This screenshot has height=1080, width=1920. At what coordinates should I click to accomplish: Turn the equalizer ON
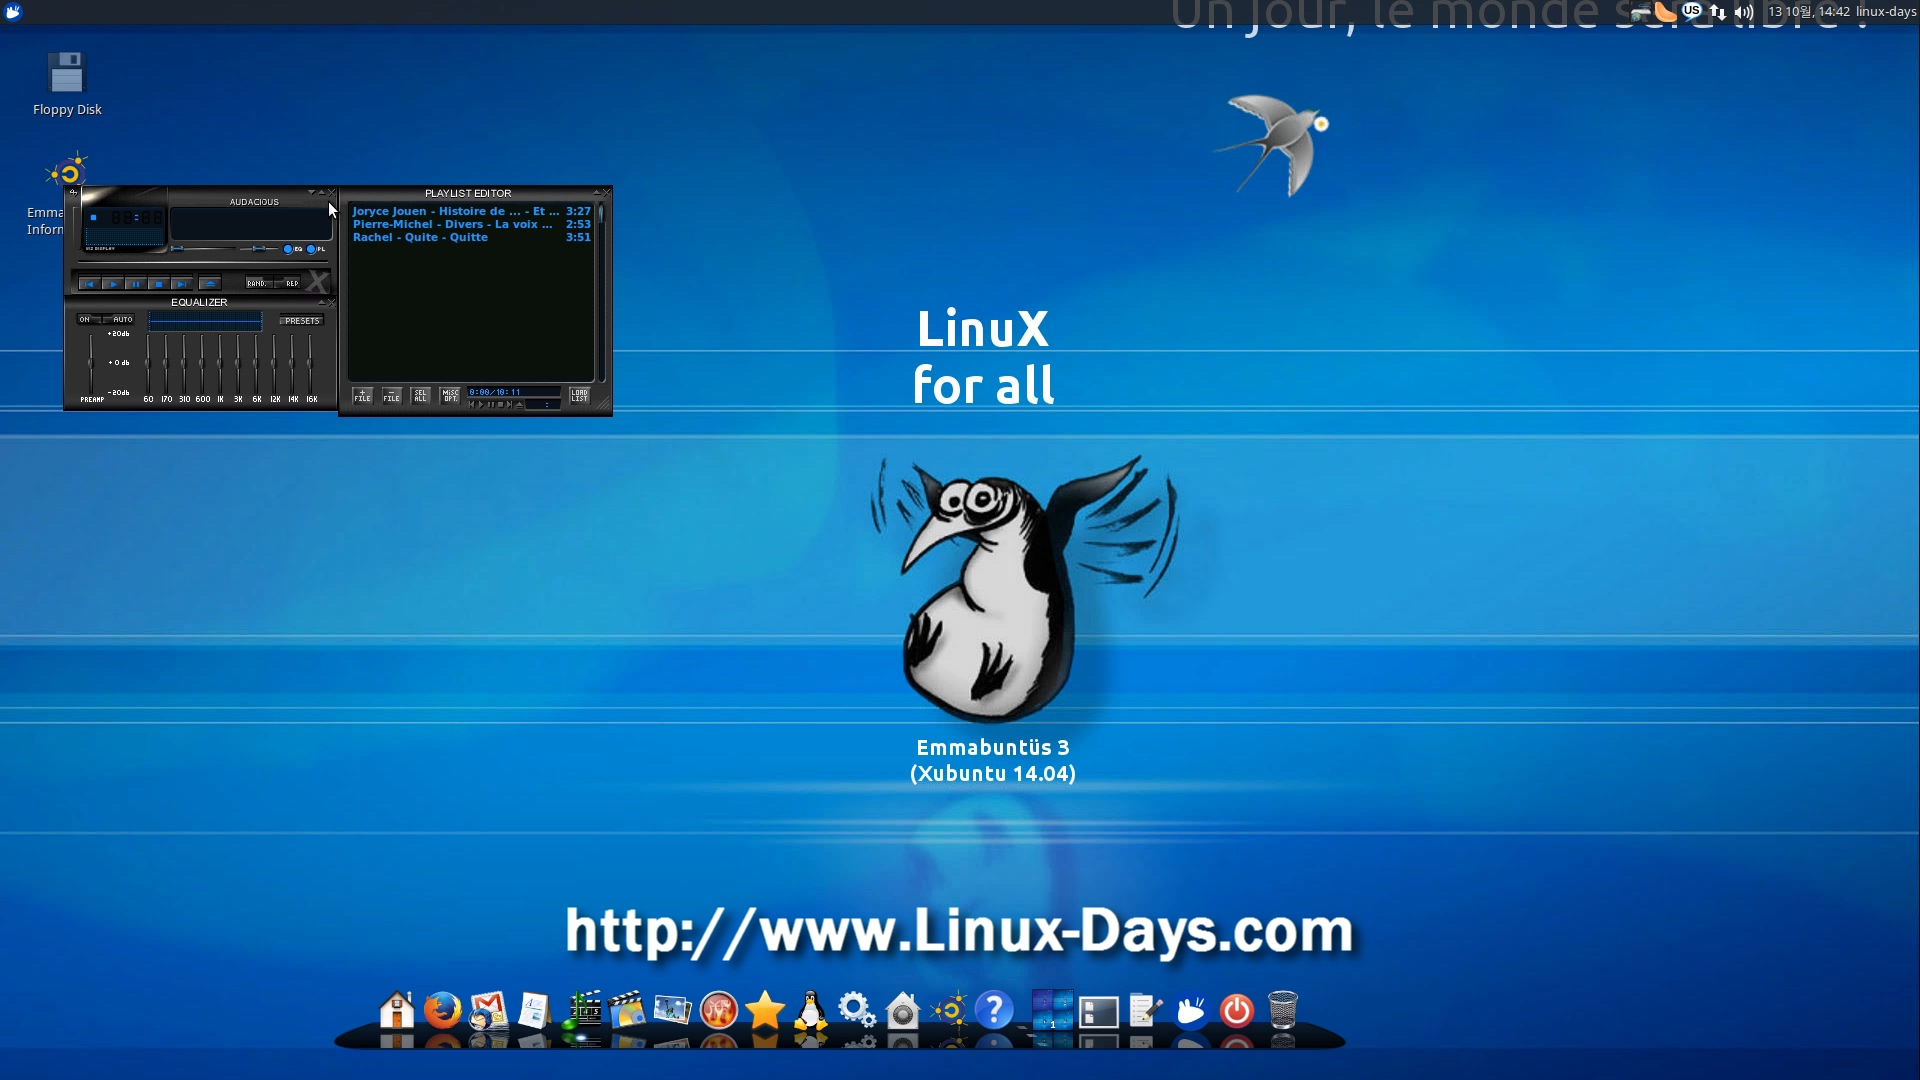pos(89,319)
